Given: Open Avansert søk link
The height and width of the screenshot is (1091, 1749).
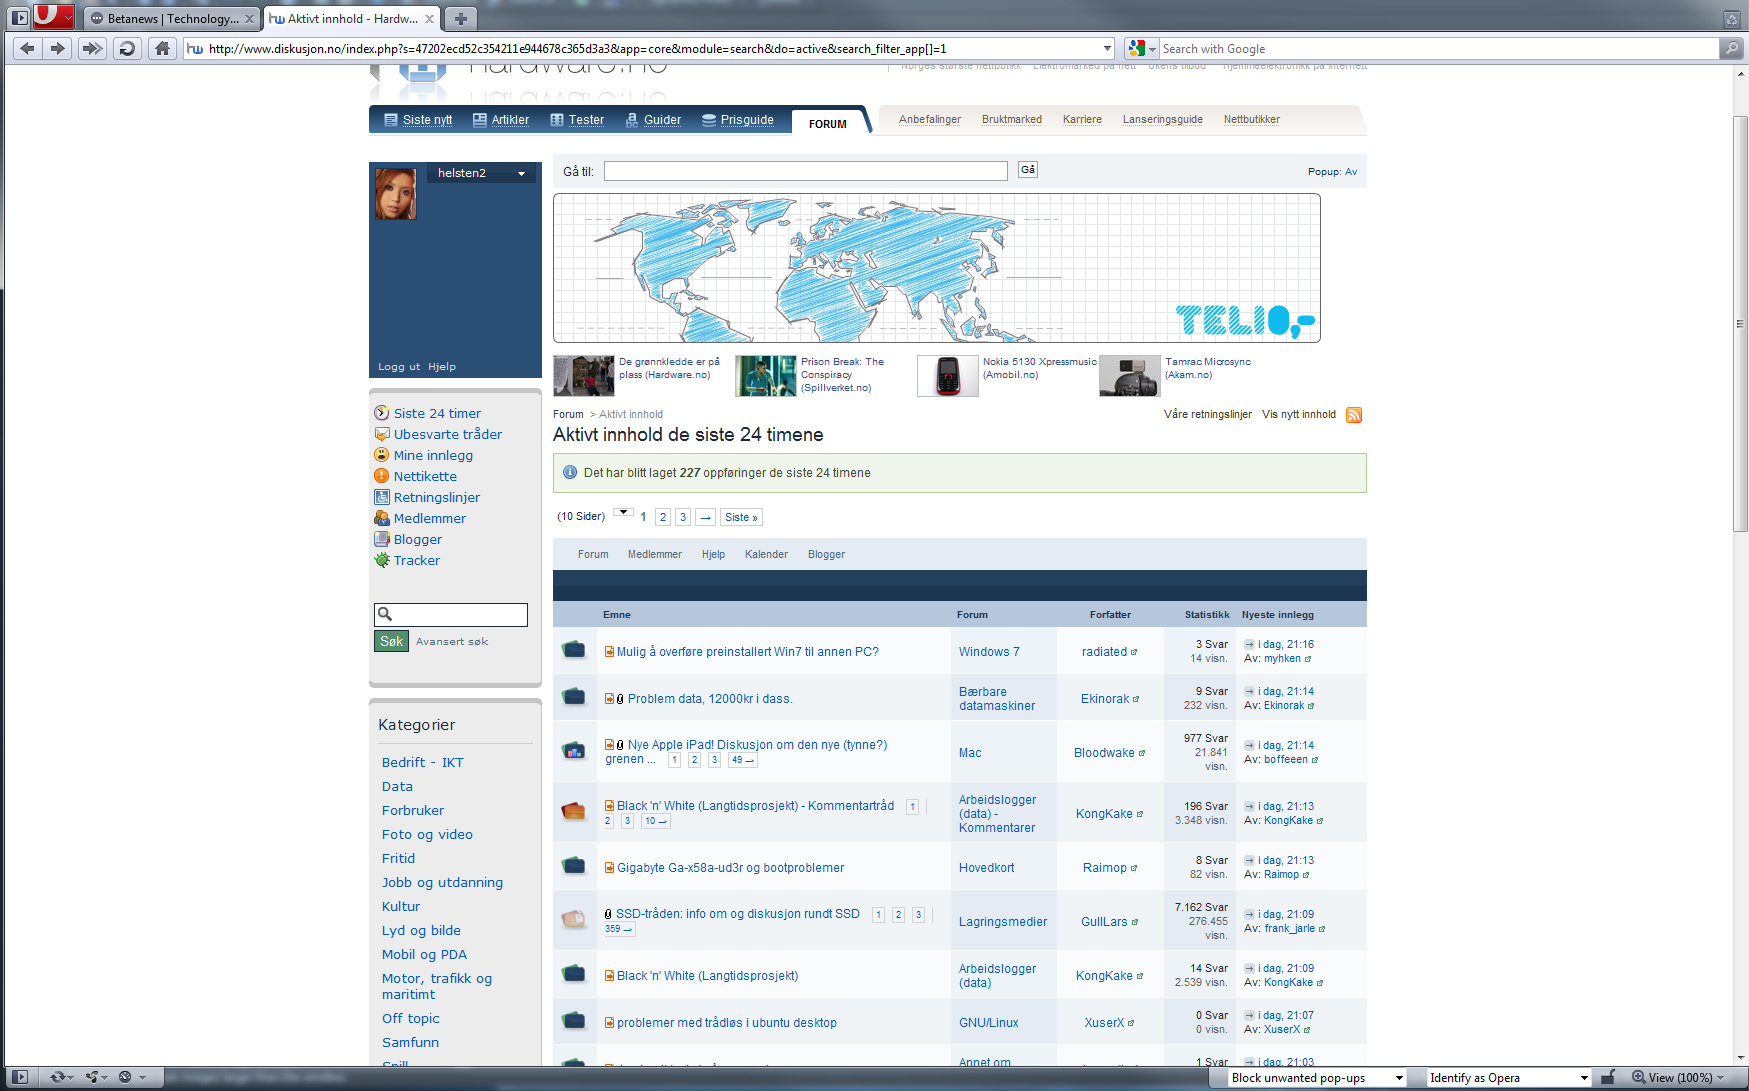Looking at the screenshot, I should click(452, 642).
